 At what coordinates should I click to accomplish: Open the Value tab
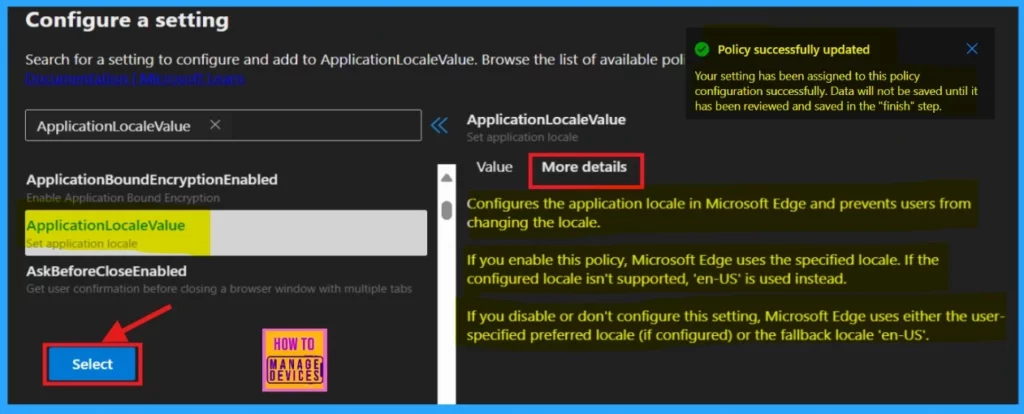494,167
